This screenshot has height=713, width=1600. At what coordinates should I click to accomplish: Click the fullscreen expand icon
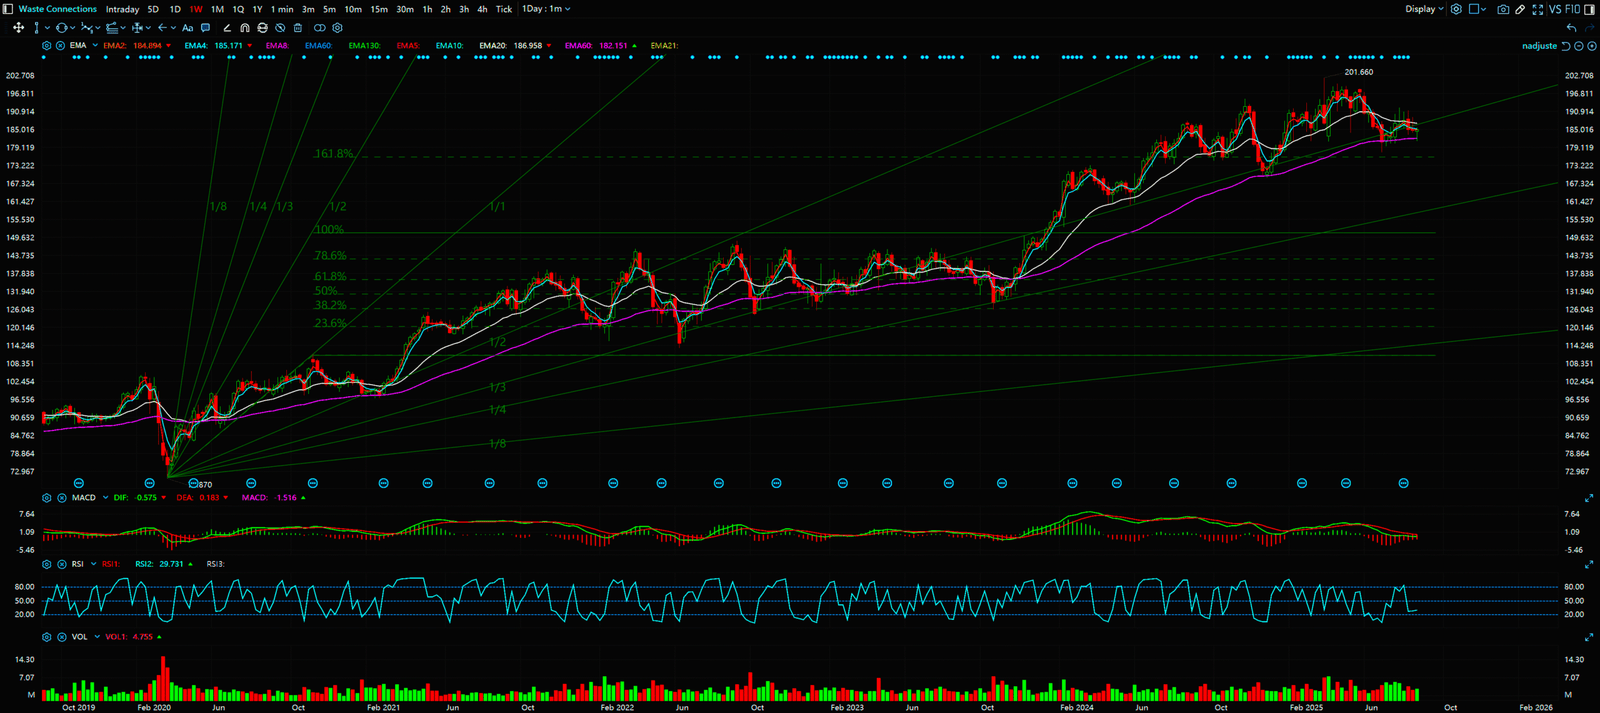[1538, 9]
